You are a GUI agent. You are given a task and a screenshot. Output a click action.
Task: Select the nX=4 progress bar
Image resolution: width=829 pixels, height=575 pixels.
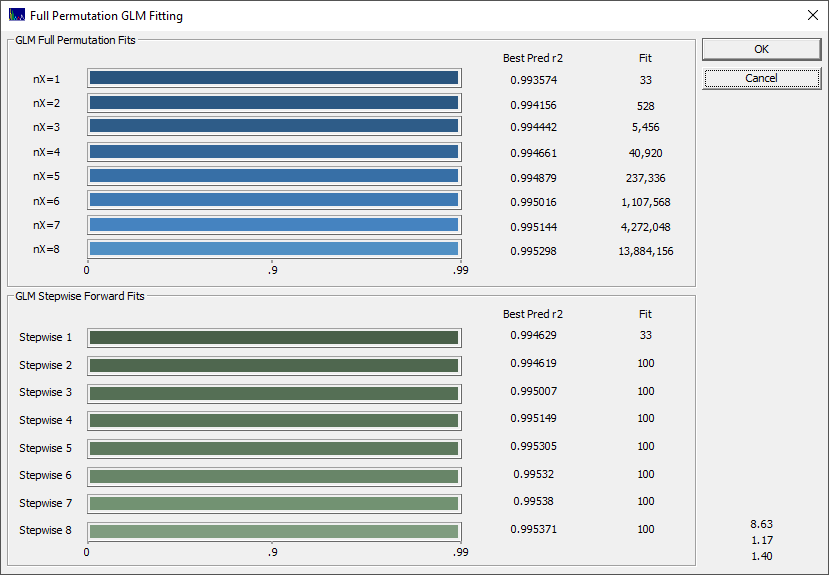pos(274,152)
